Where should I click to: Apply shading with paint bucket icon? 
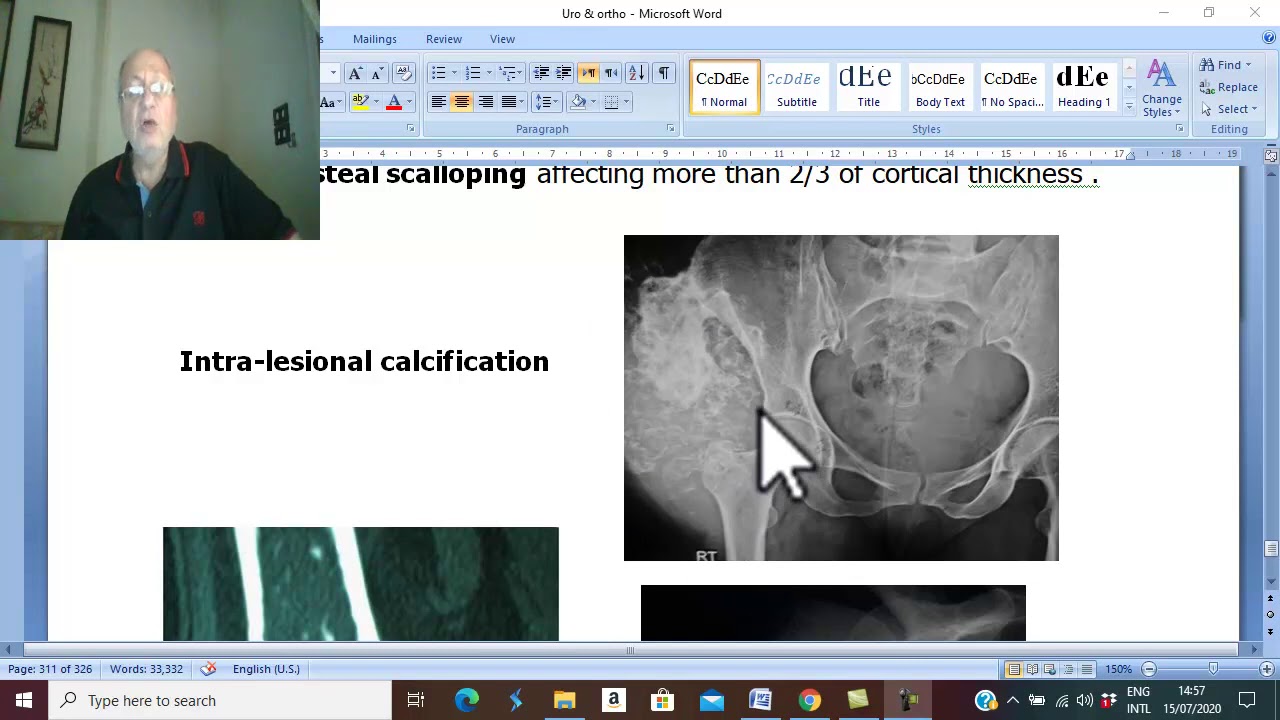(578, 102)
